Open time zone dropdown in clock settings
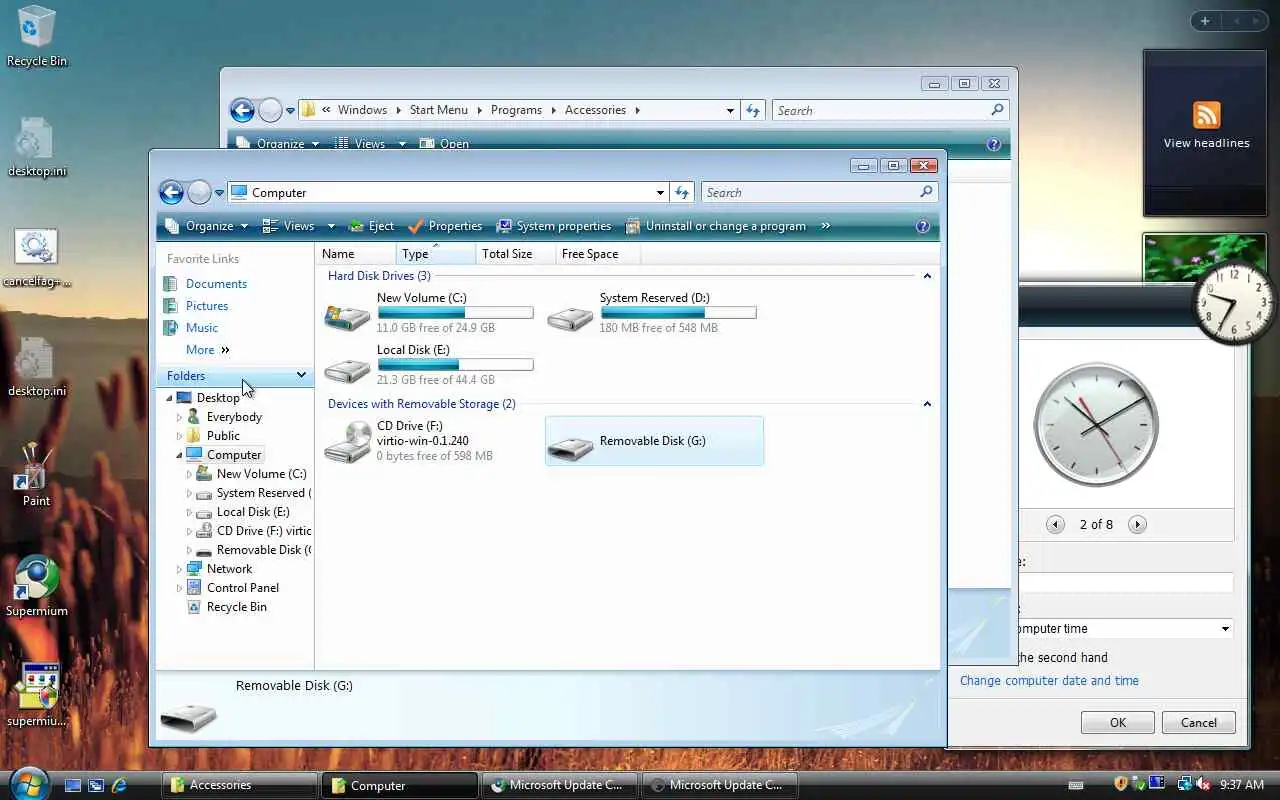 click(1225, 629)
